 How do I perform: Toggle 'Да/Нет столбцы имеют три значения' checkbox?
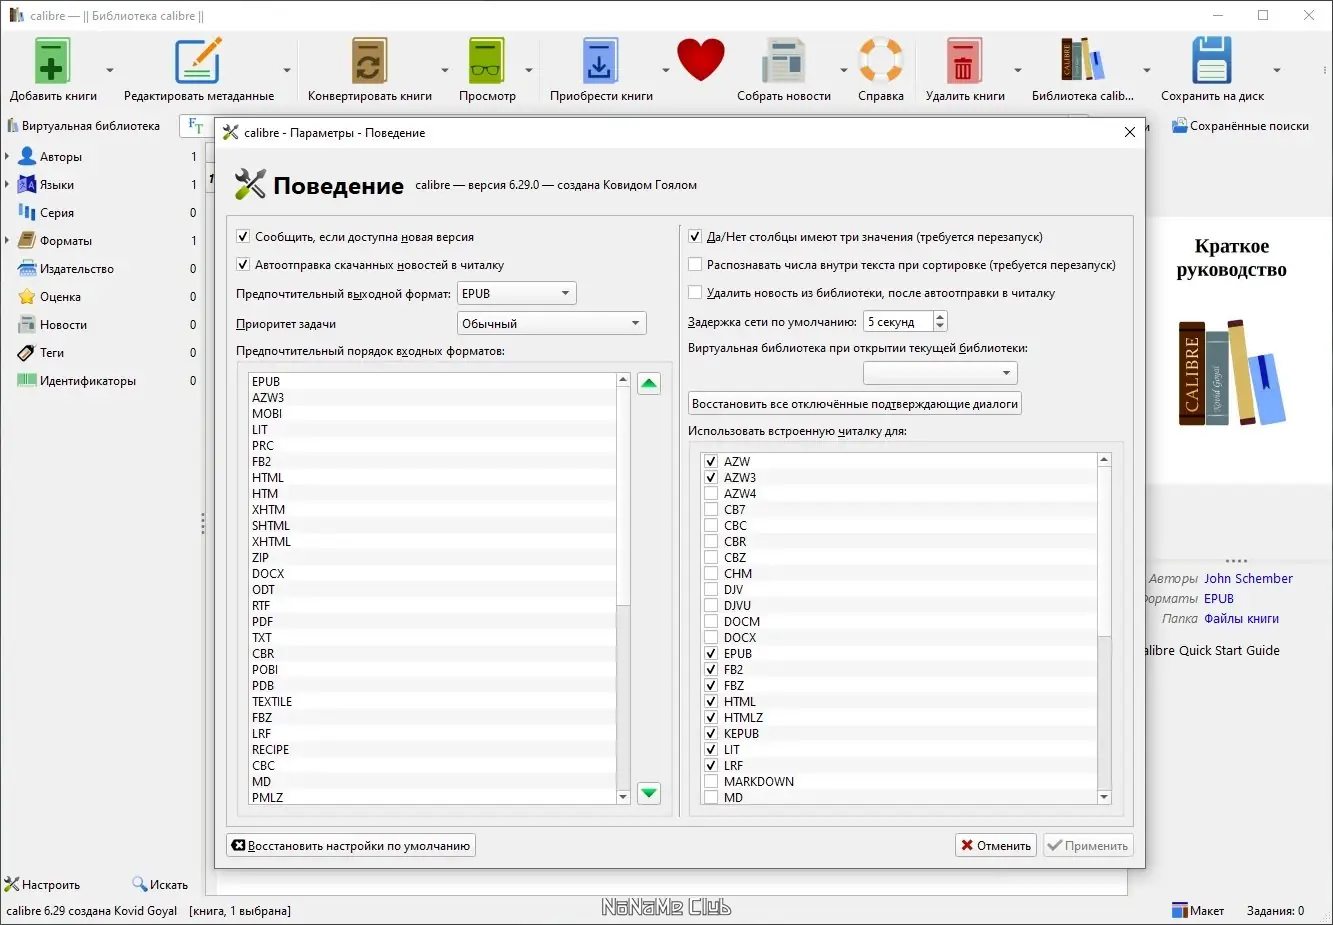point(695,237)
